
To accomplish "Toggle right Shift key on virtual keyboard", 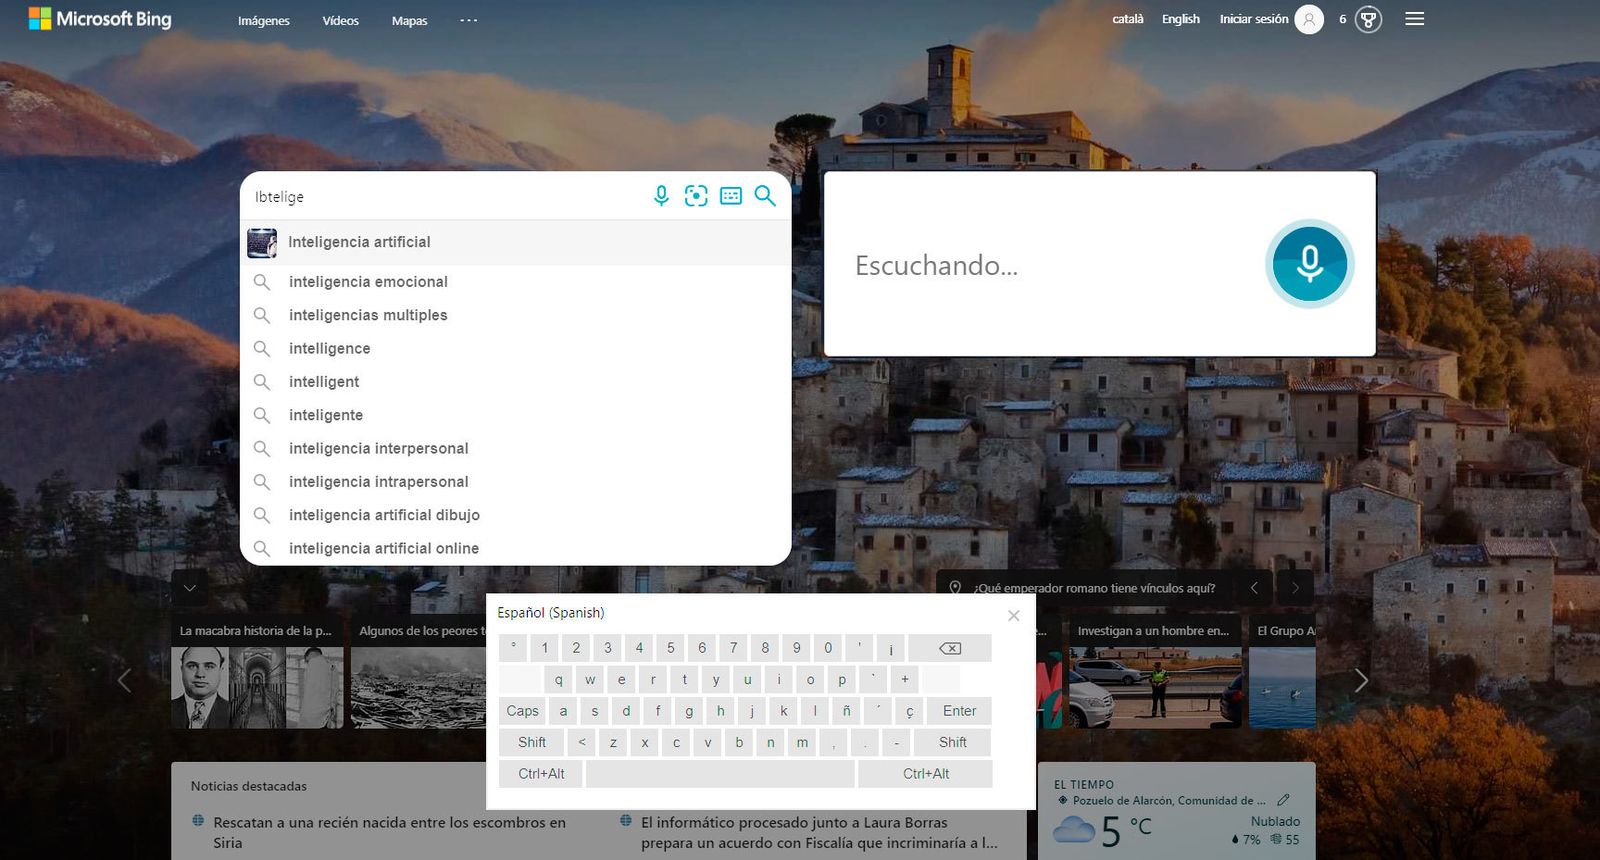I will coord(952,742).
